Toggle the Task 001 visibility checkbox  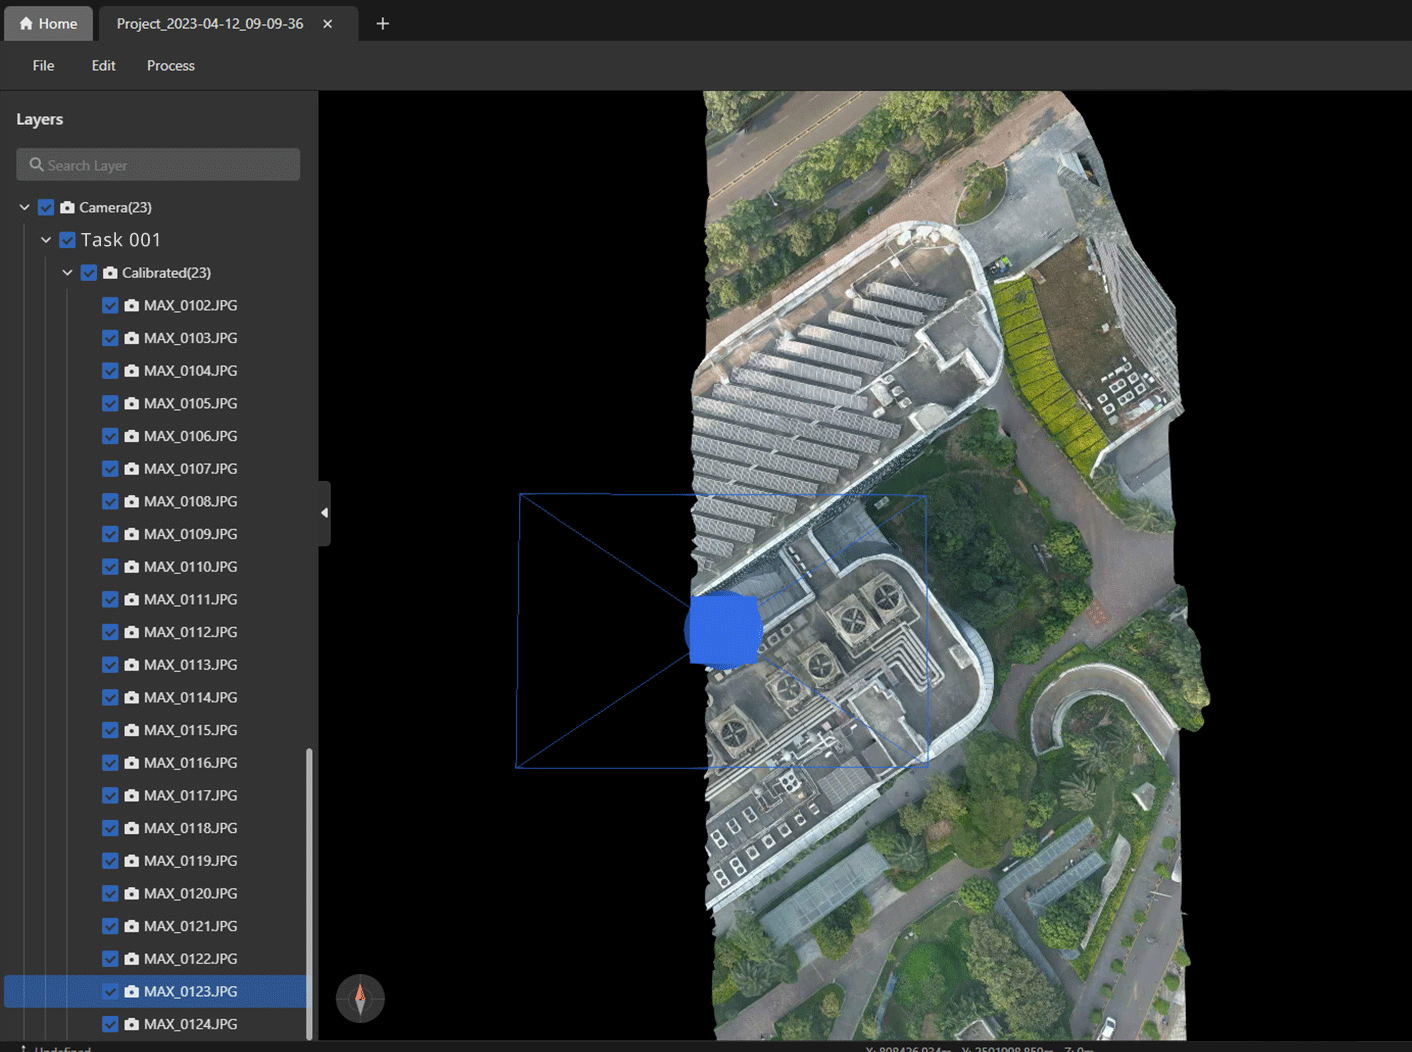[x=68, y=240]
